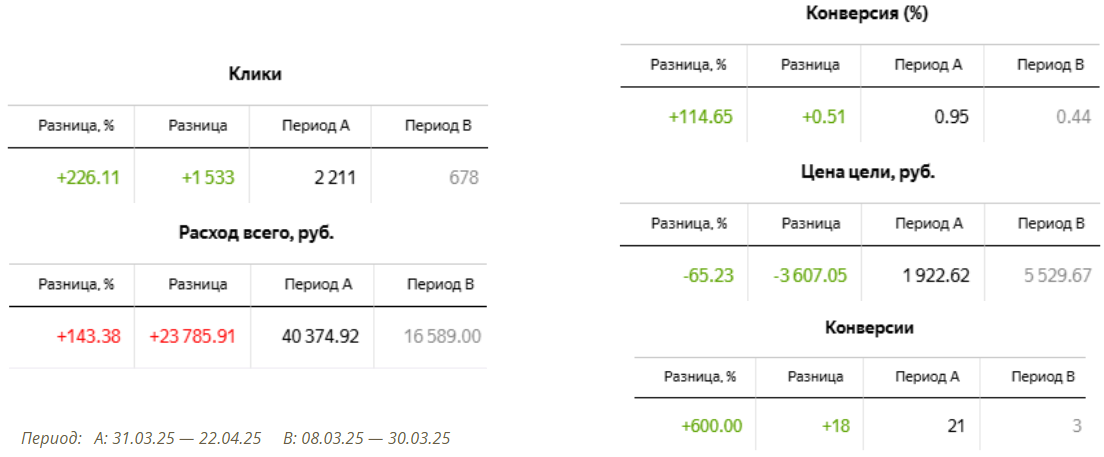
Task: Click the +226.11 percent difference in Клики
Action: pyautogui.click(x=88, y=178)
